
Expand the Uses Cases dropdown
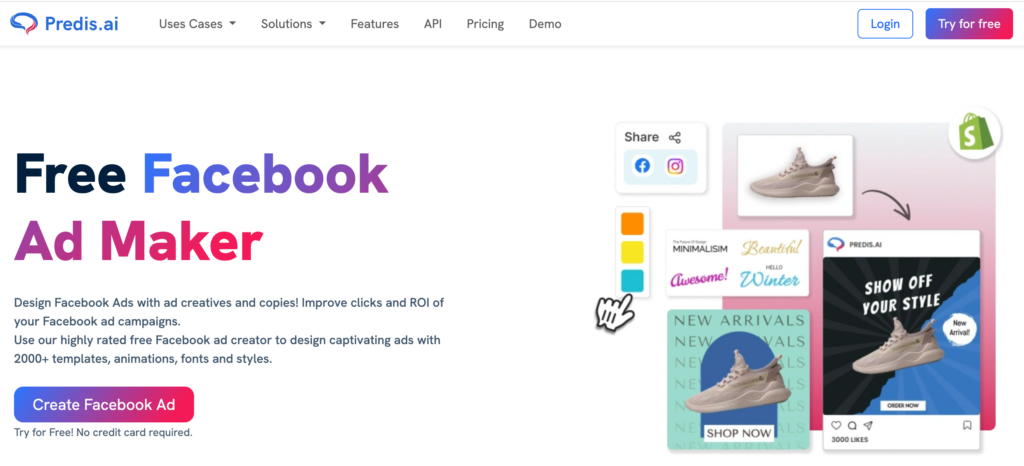(x=197, y=24)
